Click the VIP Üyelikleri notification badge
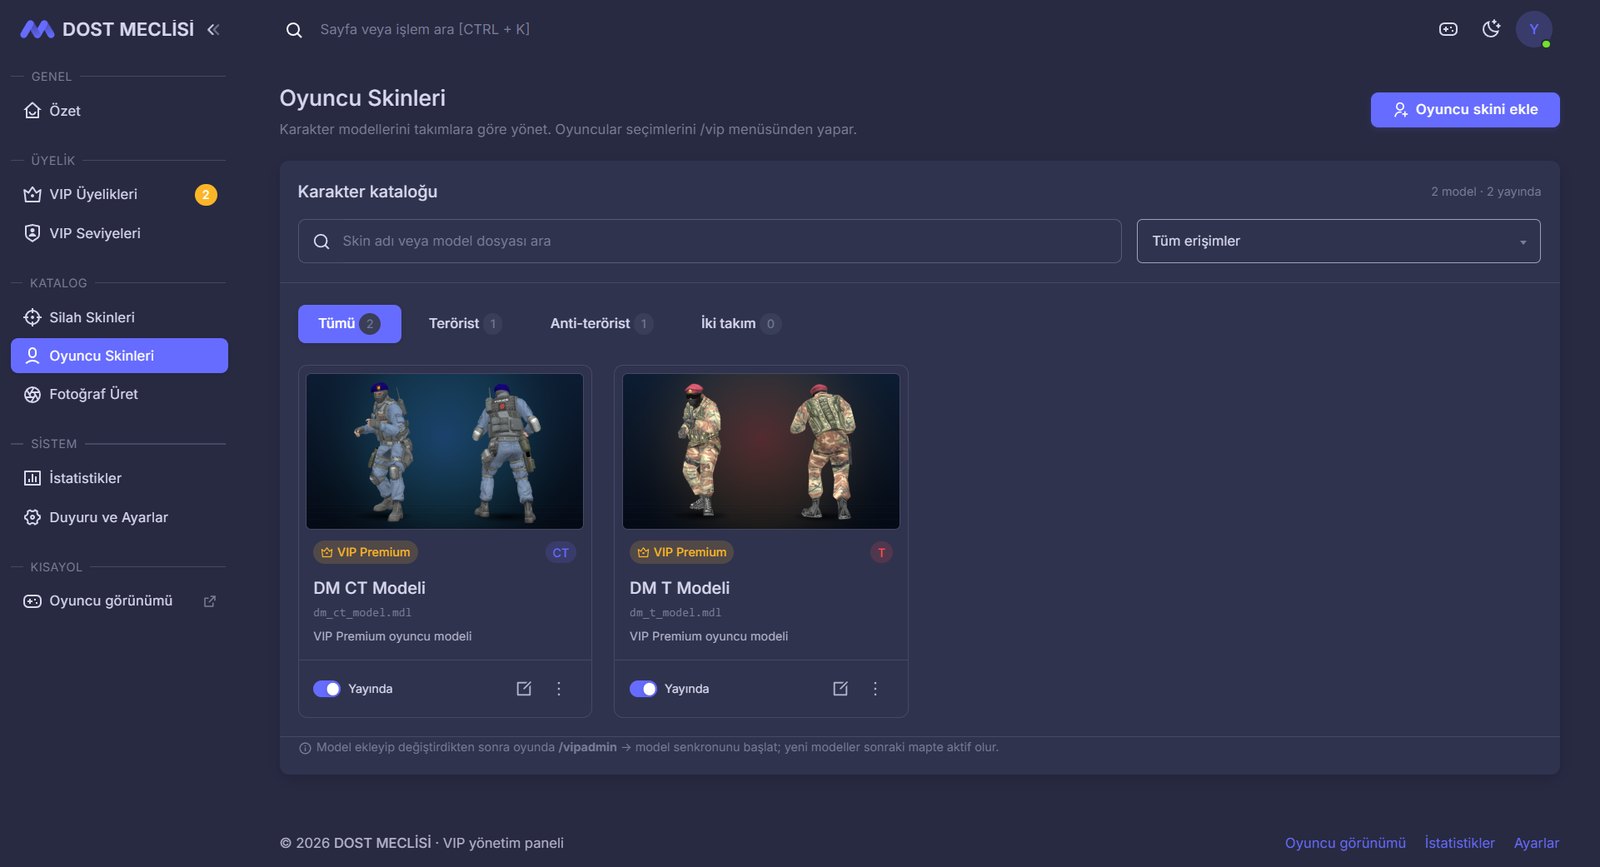Viewport: 1600px width, 867px height. pyautogui.click(x=205, y=195)
